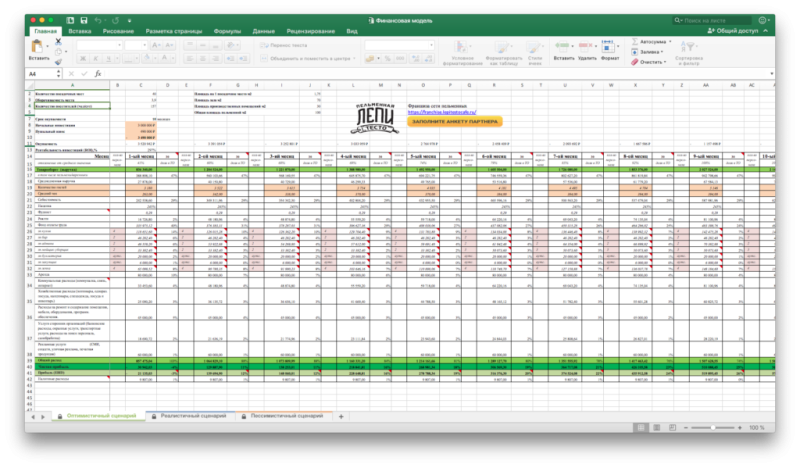Click the decrease indent icon
Screen dimensions: 800x468
[230, 59]
